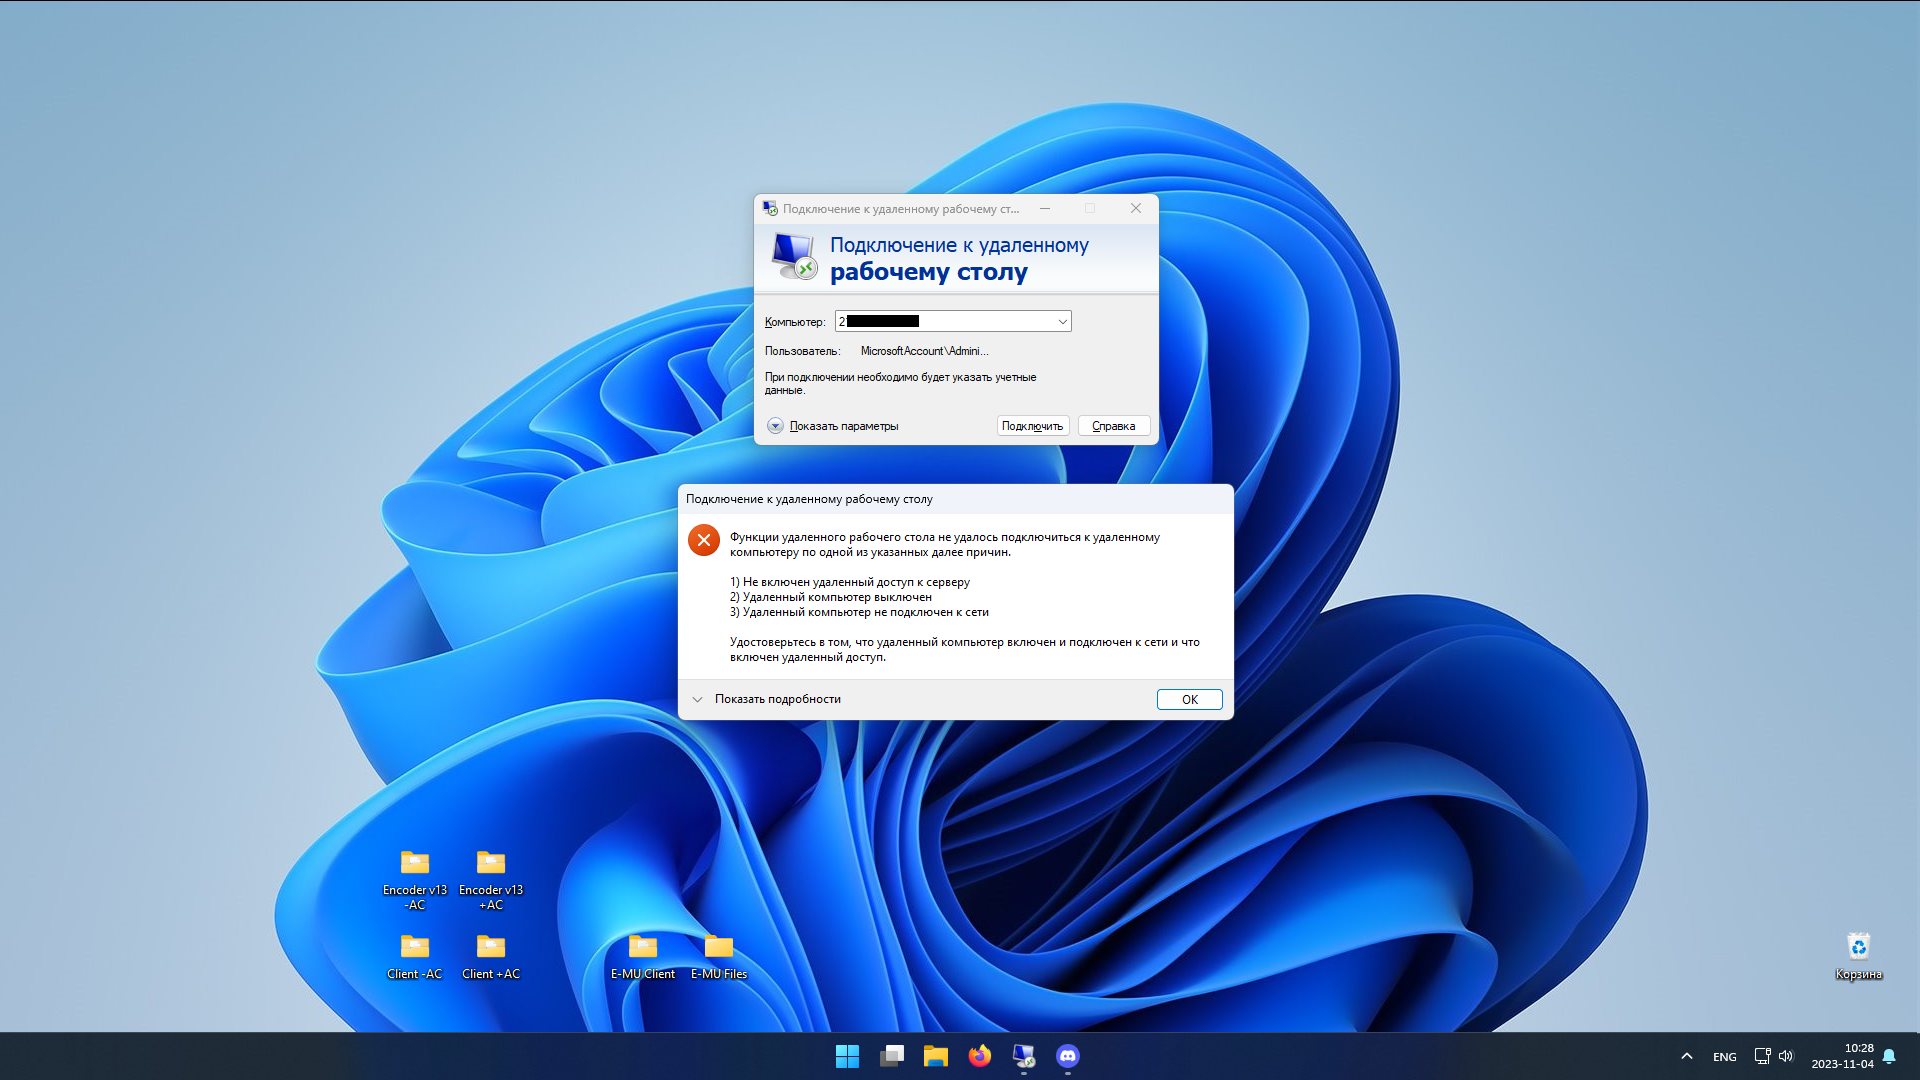Viewport: 1920px width, 1080px height.
Task: Open notifications bell icon
Action: point(1889,1056)
